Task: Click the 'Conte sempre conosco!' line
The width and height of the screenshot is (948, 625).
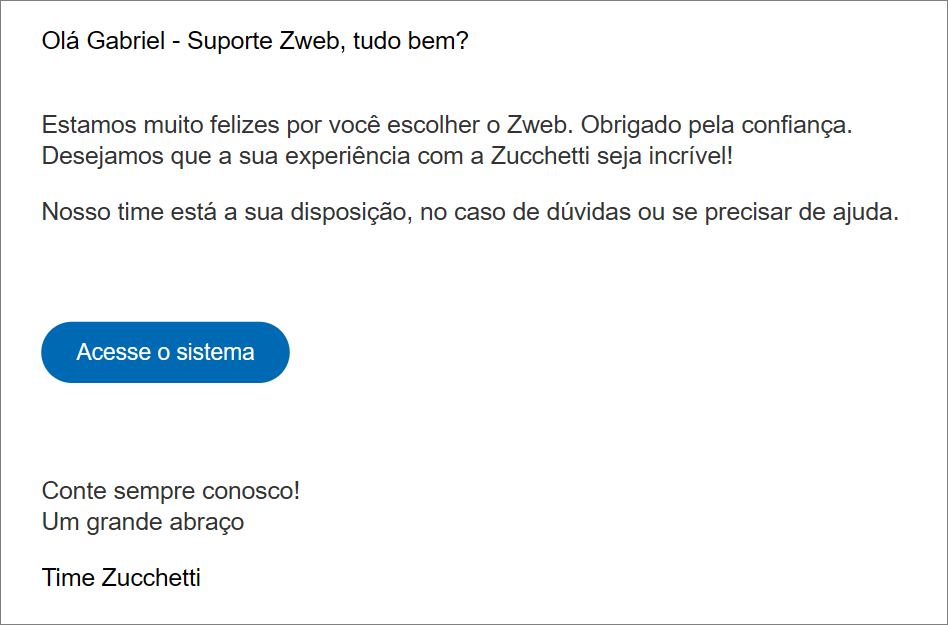Action: tap(170, 491)
